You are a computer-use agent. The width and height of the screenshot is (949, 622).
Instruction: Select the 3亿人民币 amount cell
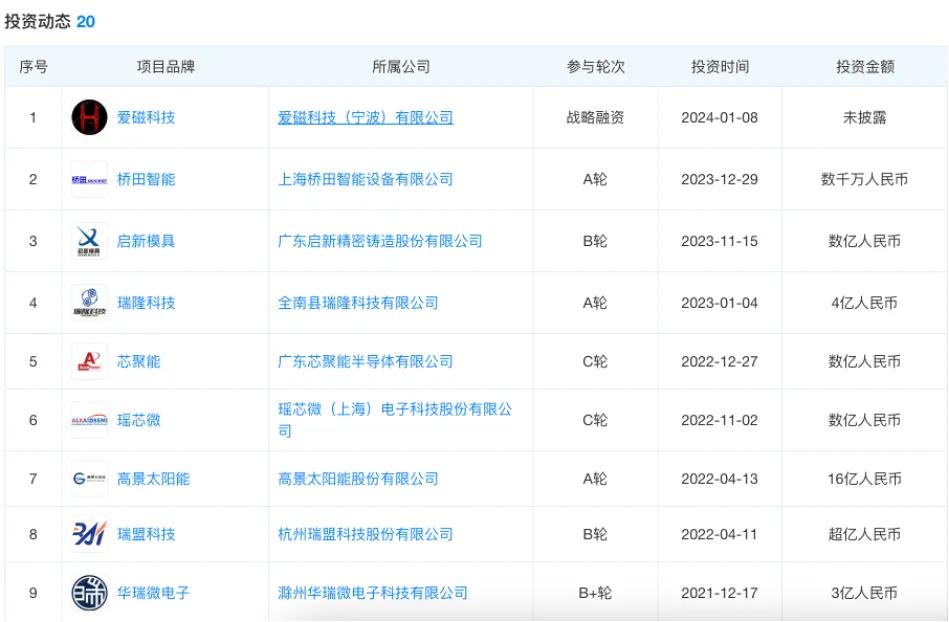865,593
